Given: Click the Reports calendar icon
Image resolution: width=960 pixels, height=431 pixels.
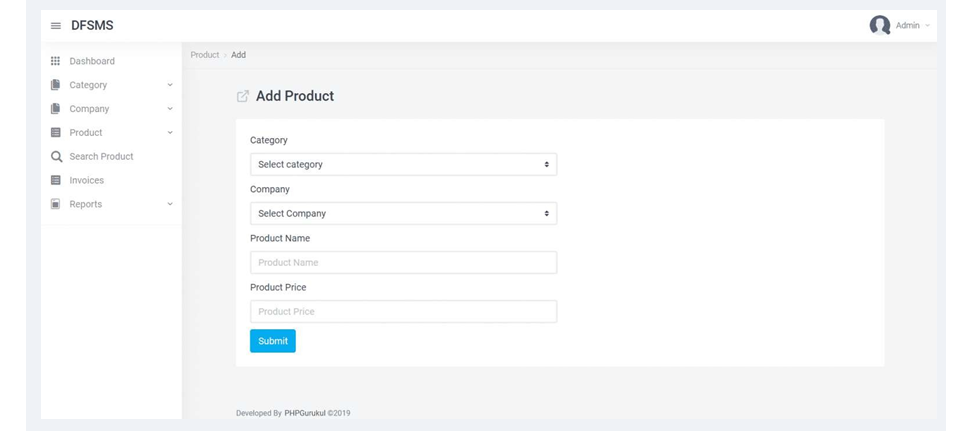Looking at the screenshot, I should (56, 204).
